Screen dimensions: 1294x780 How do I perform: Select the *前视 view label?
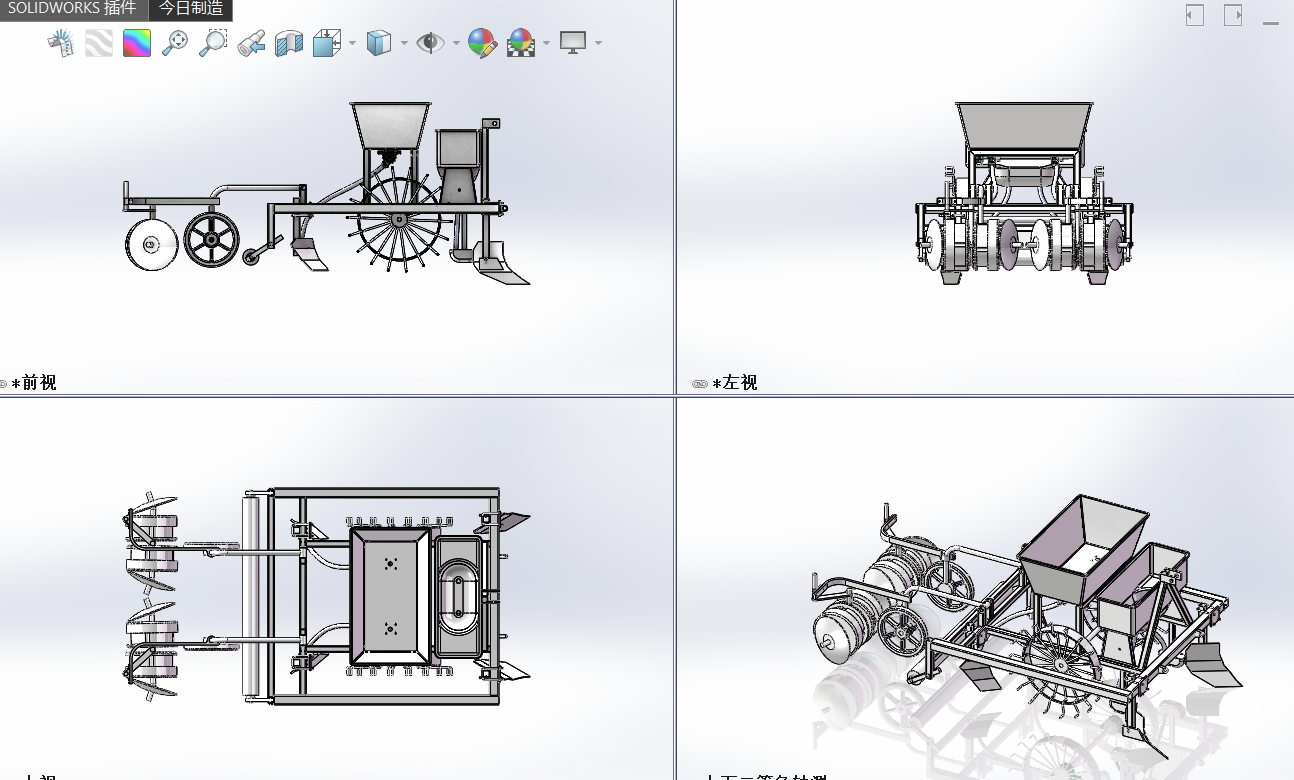34,382
